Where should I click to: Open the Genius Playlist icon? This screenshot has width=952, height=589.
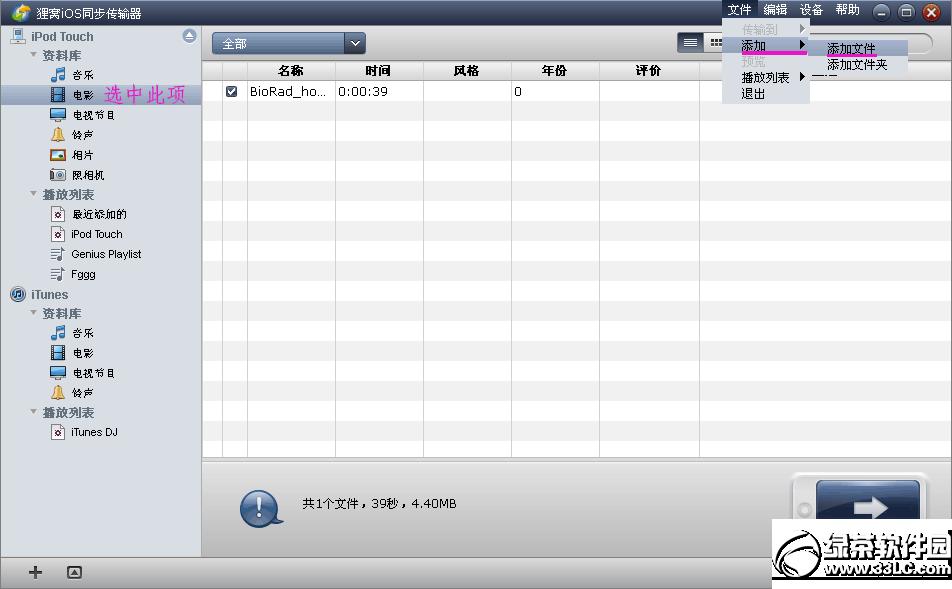58,254
